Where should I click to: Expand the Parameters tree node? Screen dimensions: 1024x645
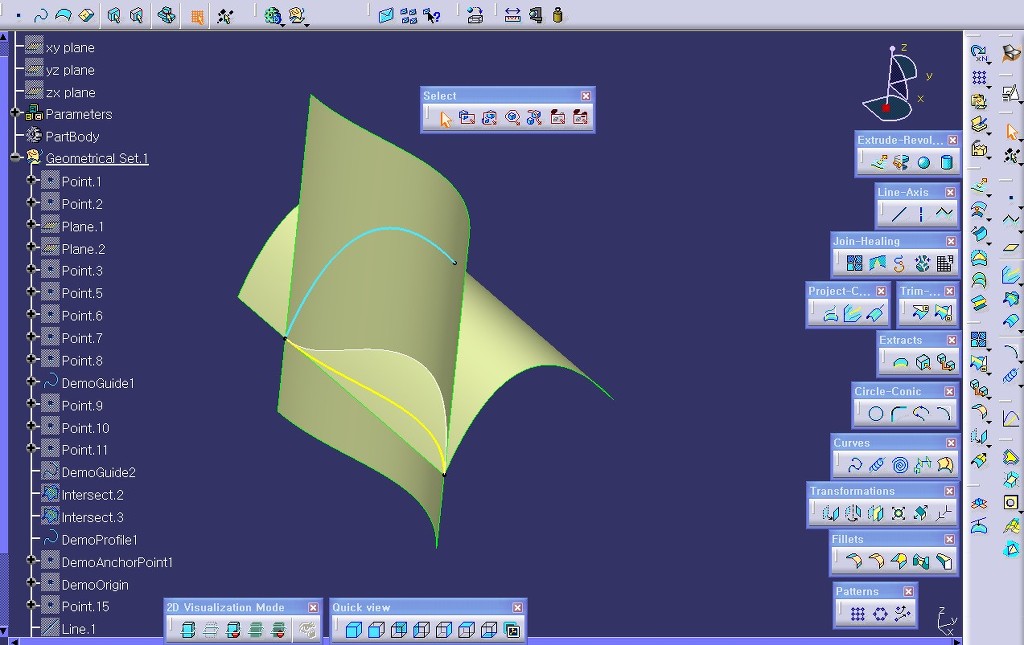(16, 114)
